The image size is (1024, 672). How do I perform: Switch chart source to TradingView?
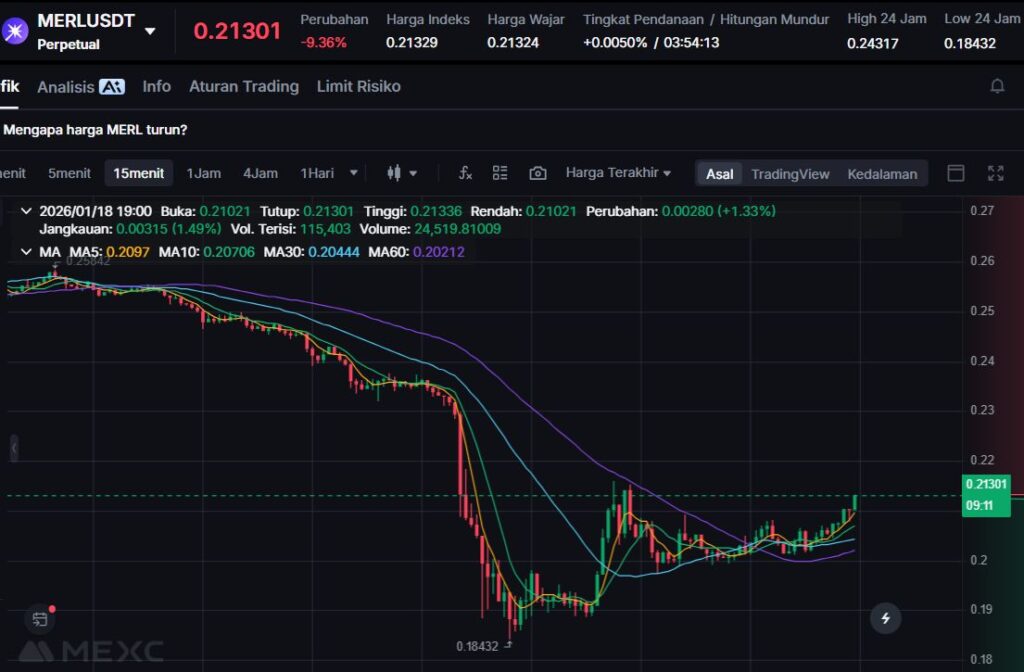pyautogui.click(x=790, y=174)
